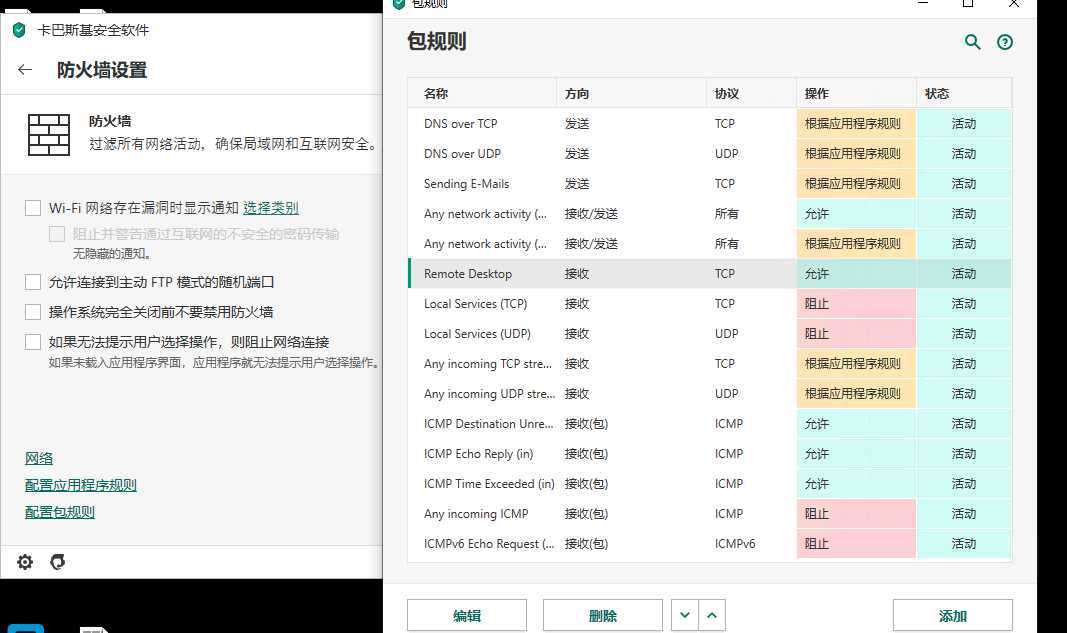Sort by the 协议 column header
Viewport: 1067px width, 633px height.
[x=751, y=93]
